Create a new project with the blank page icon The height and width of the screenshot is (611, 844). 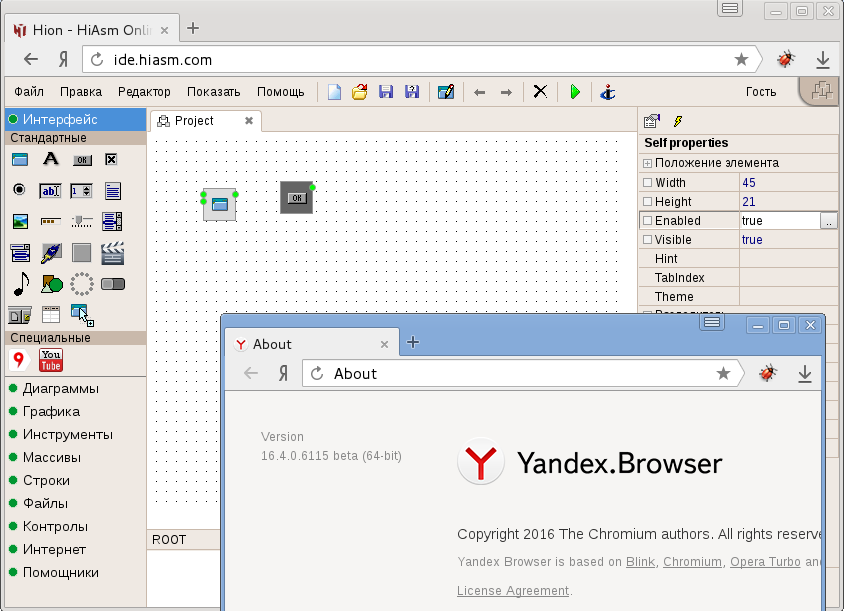point(334,92)
